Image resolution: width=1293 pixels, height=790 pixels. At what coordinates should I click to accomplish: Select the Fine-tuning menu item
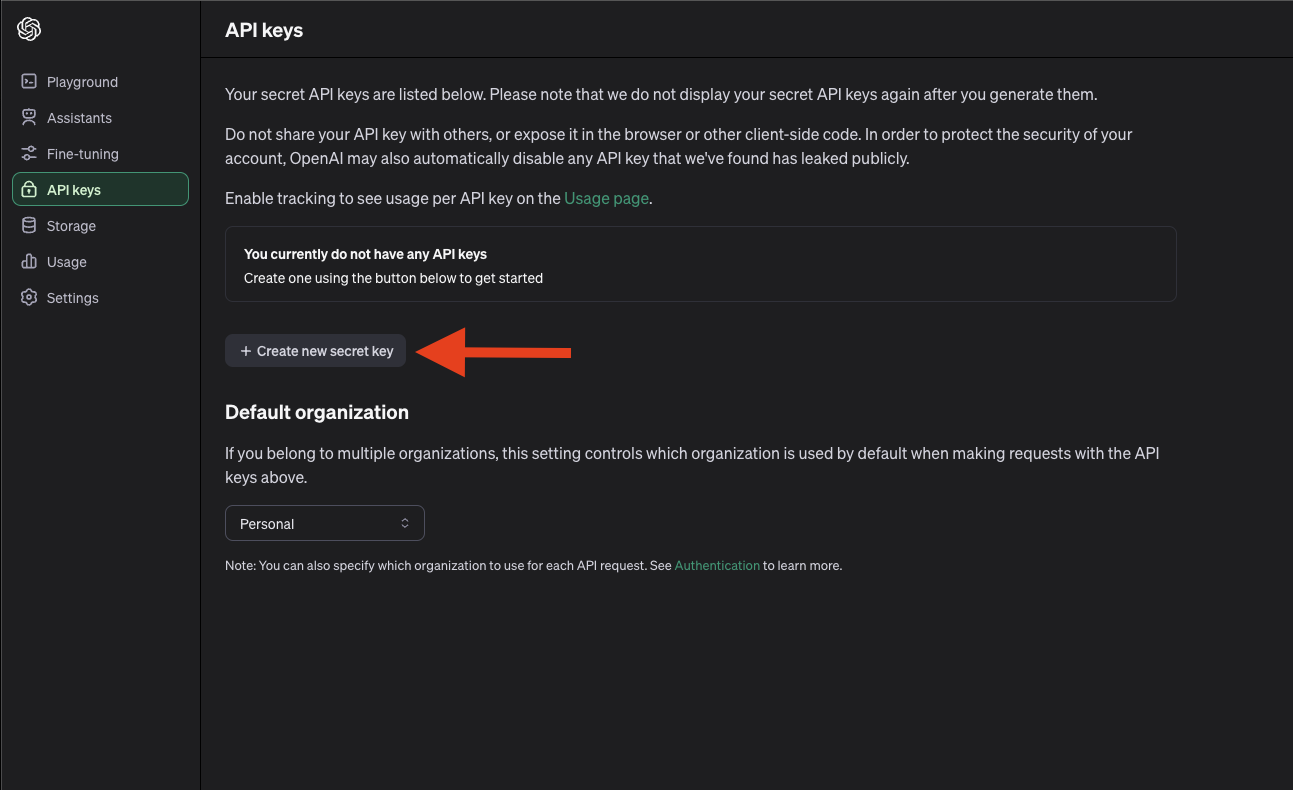83,154
